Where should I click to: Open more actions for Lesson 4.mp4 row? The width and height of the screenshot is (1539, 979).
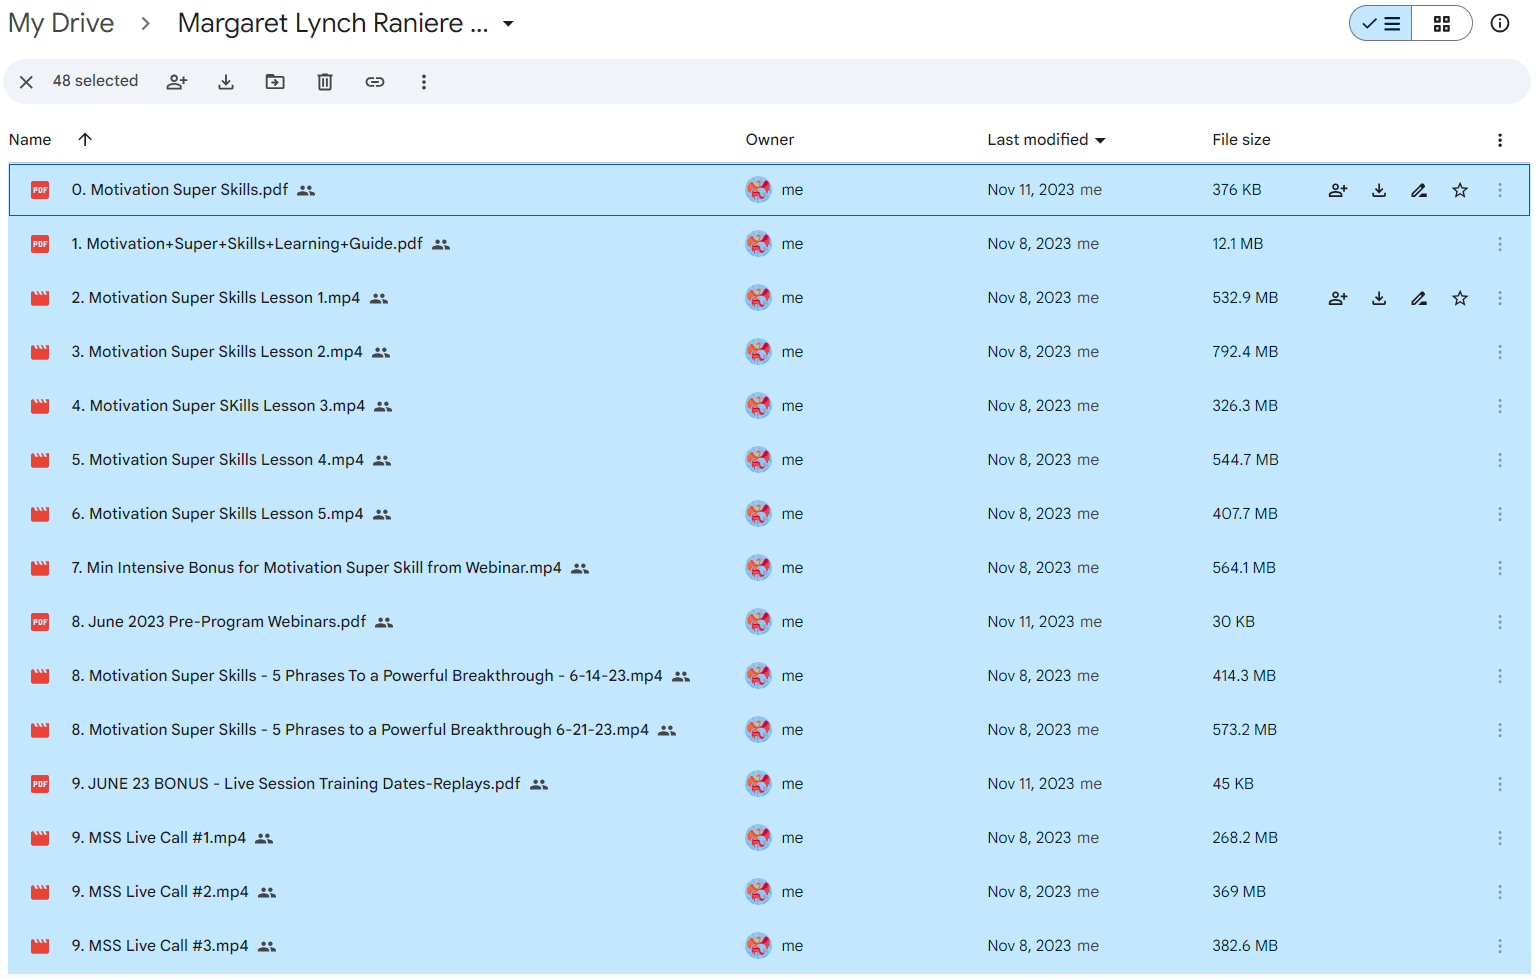tap(1500, 460)
